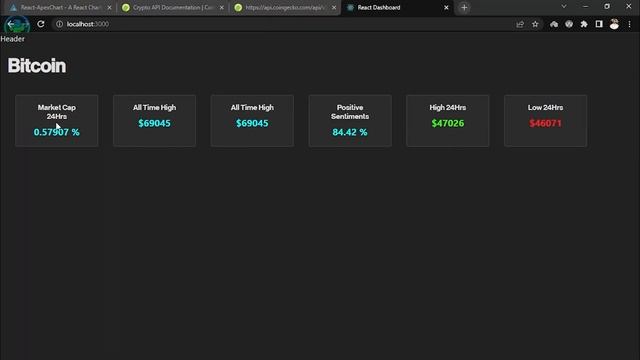Open a new browser tab
The height and width of the screenshot is (360, 640).
464,7
